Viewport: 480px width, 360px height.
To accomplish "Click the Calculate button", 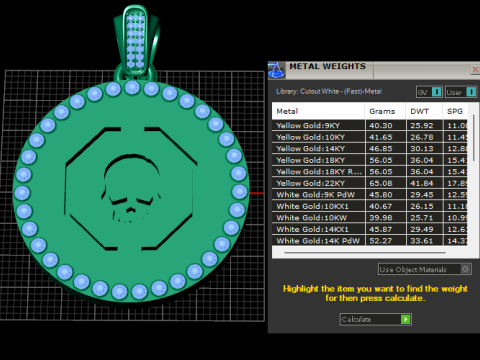I will click(x=376, y=319).
